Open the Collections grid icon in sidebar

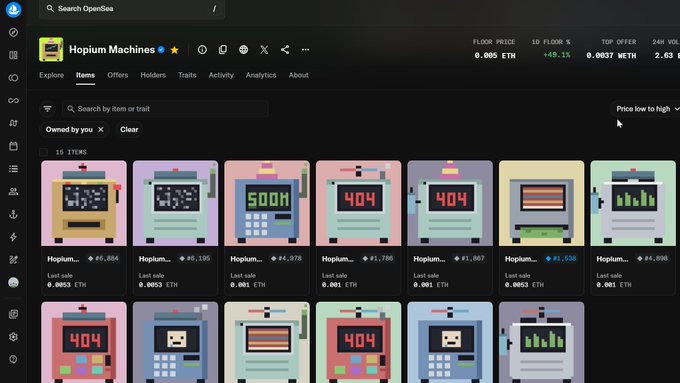coord(13,55)
